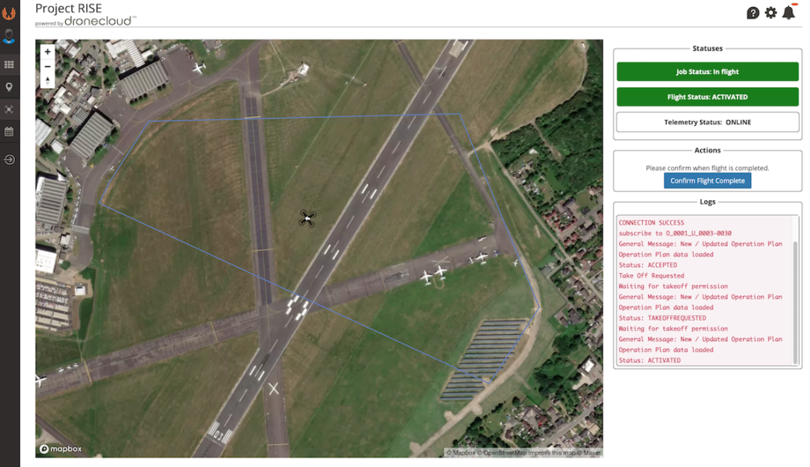Click the Statuses panel heading
810x467 pixels.
[707, 49]
